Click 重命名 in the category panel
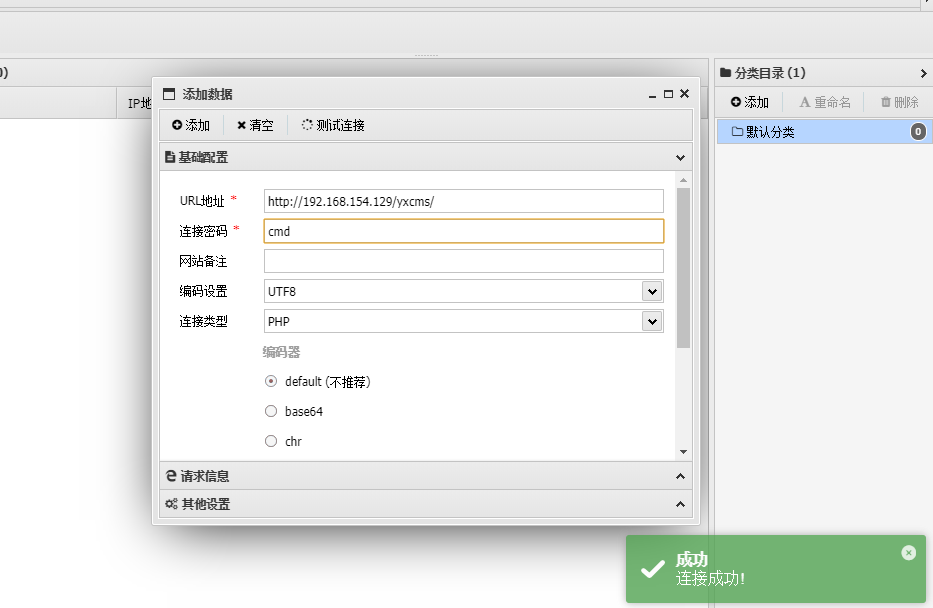Image resolution: width=933 pixels, height=608 pixels. coord(825,102)
